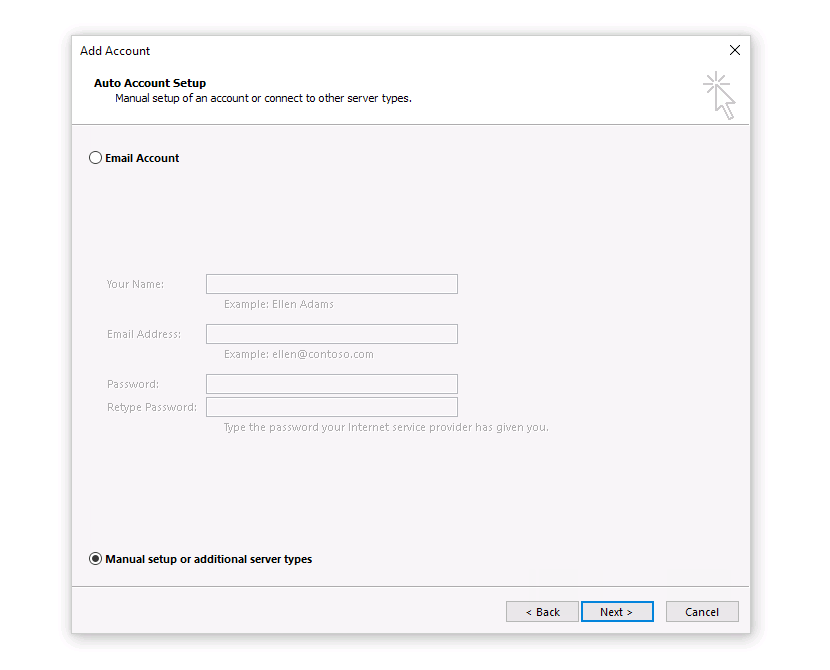Click the Auto Account Setup heading
Screen dimensions: 830x670
click(x=150, y=83)
